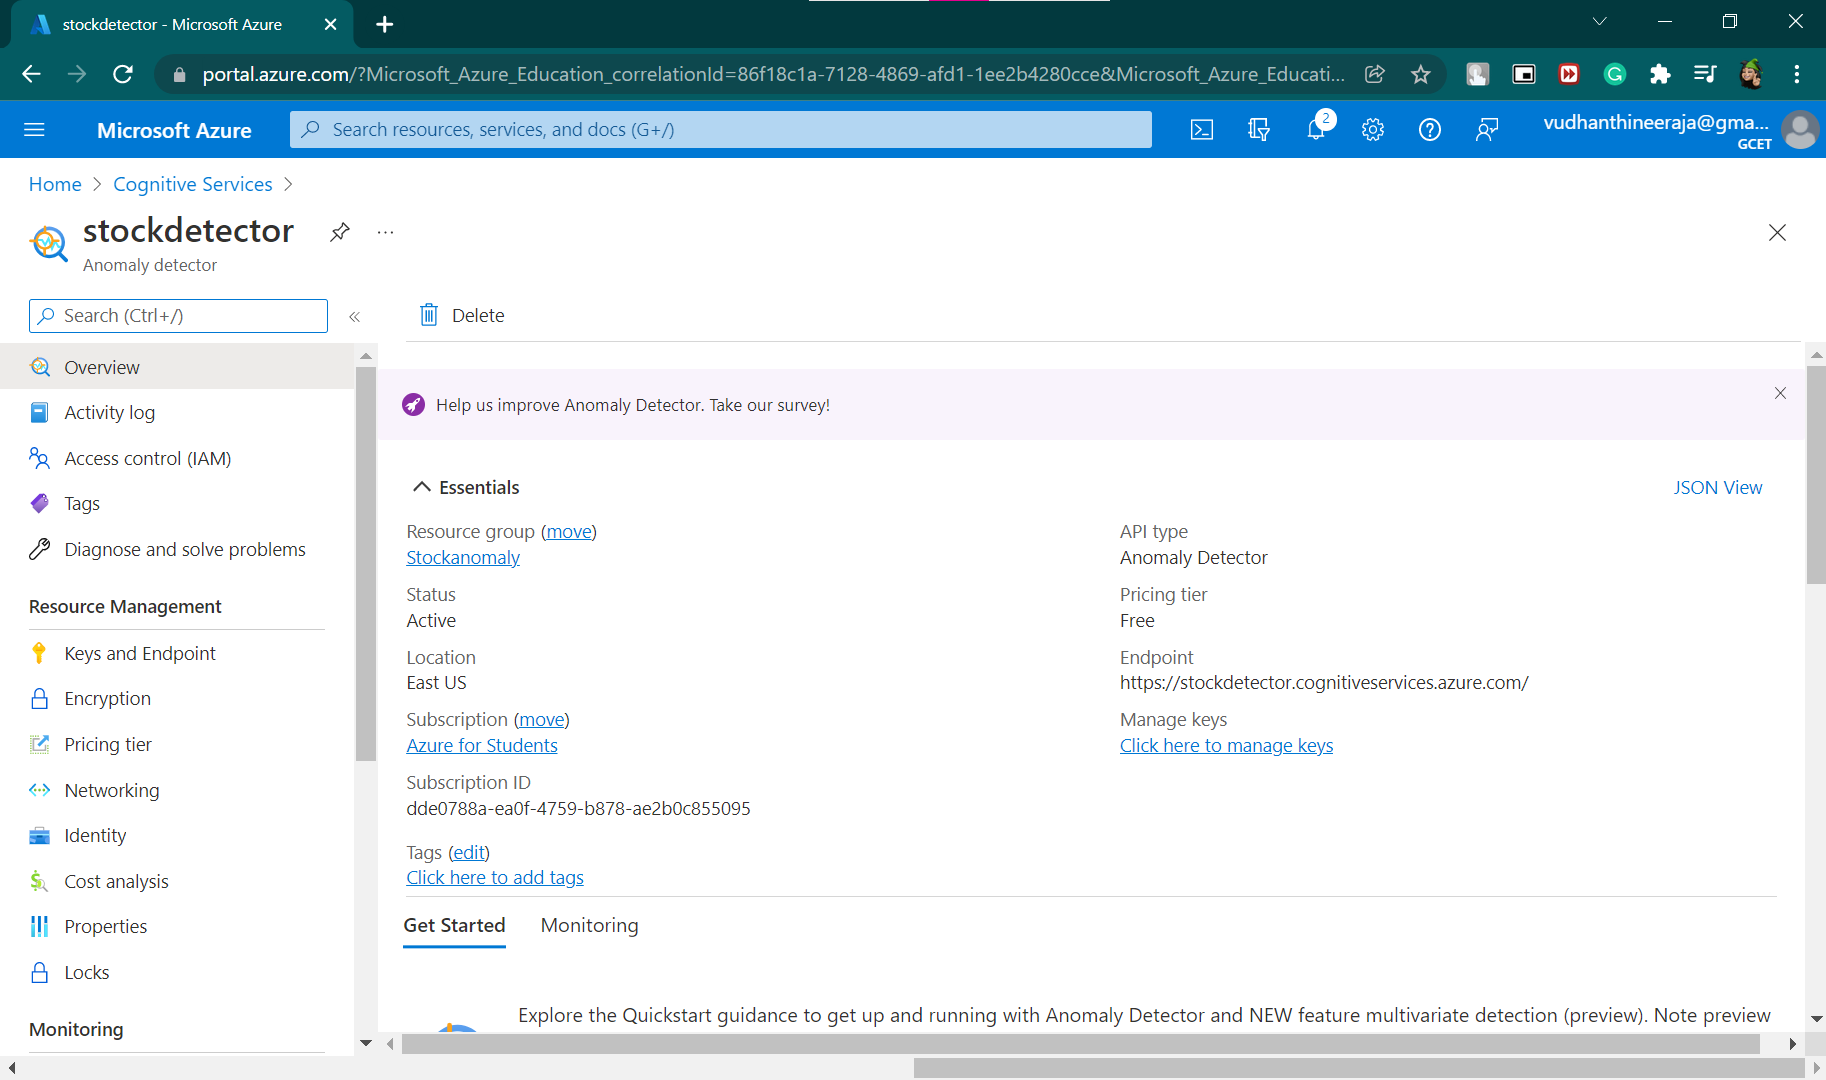Open the notifications bell showing 2 alerts
1826x1080 pixels.
tap(1315, 129)
